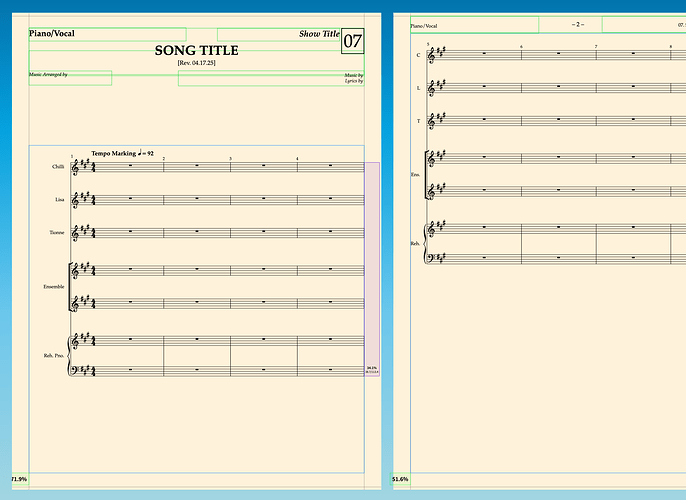686x500 pixels.
Task: Click the pink system margin handle
Action: [372, 269]
